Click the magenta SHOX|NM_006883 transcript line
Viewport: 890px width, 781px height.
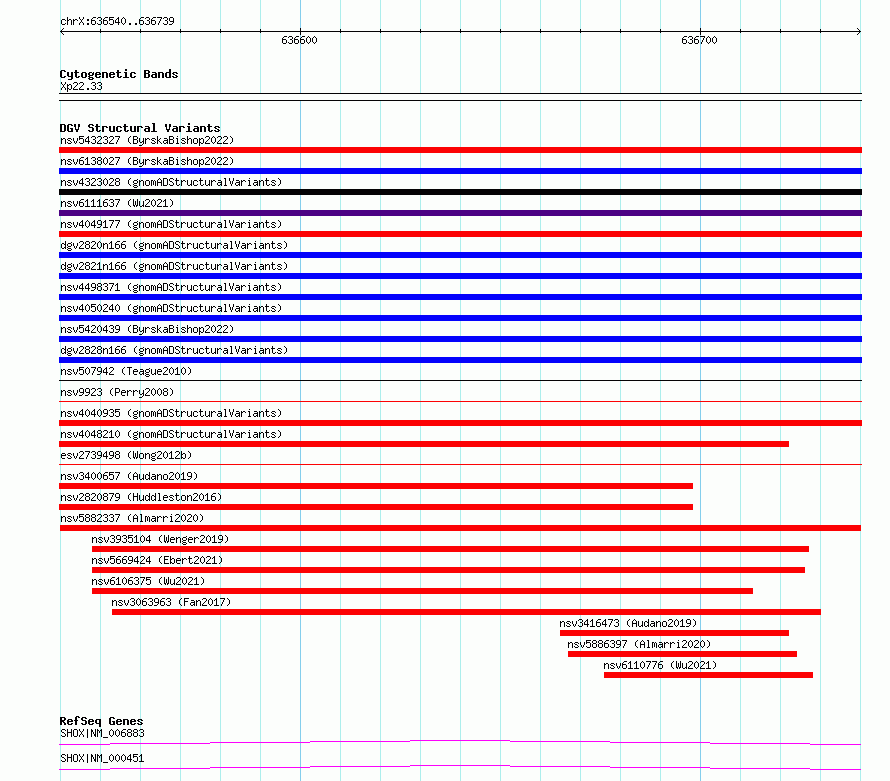[460, 742]
